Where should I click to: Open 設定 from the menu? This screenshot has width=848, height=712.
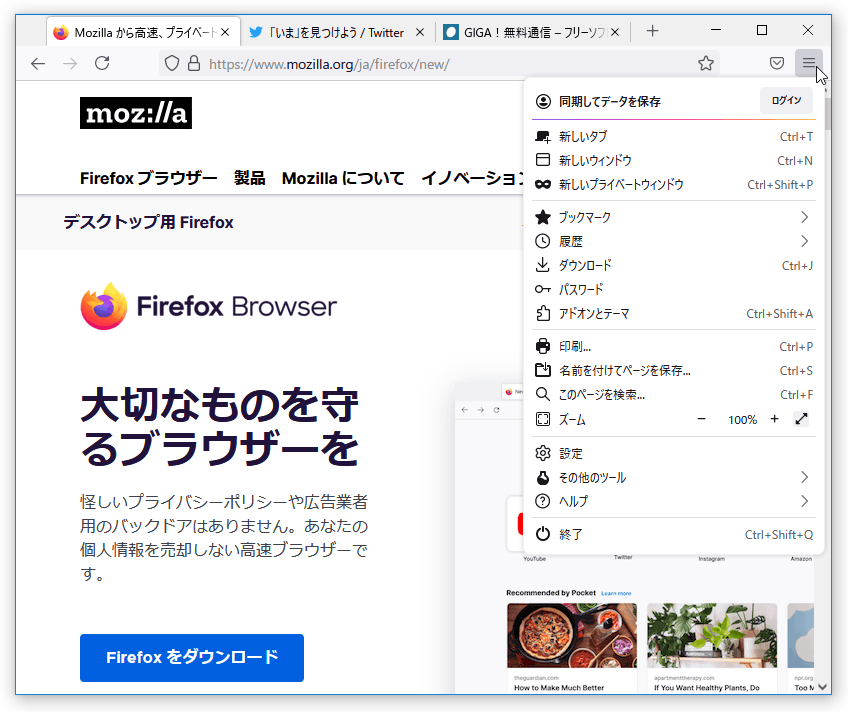[x=674, y=454]
